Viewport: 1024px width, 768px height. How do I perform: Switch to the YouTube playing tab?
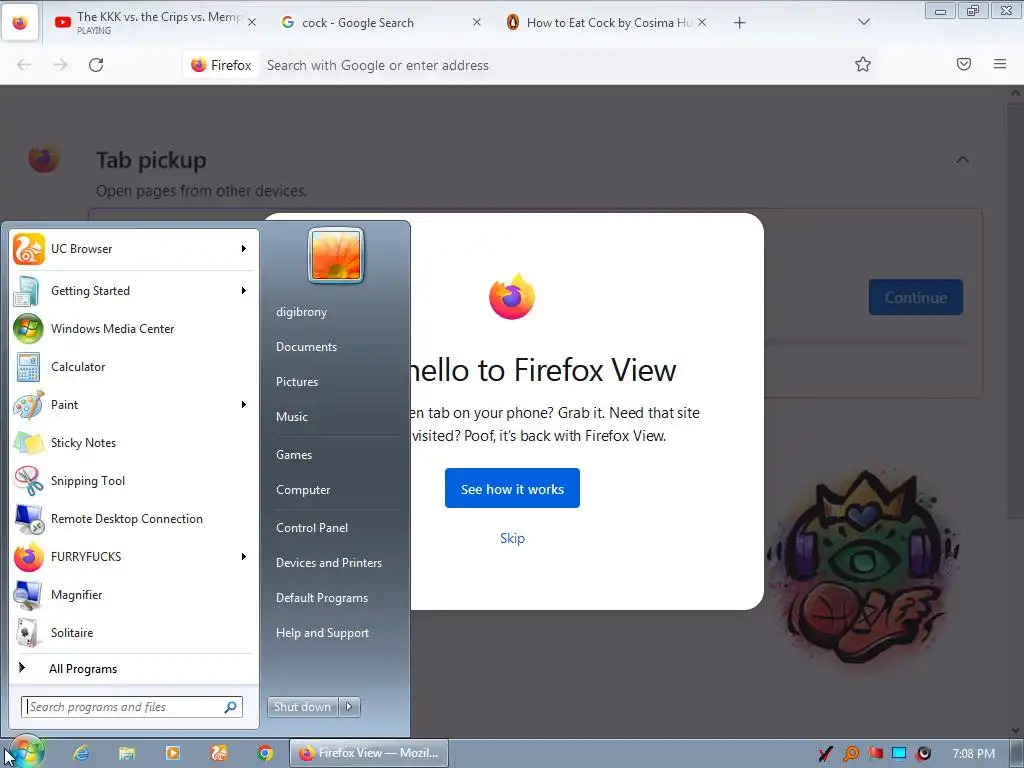pyautogui.click(x=153, y=23)
